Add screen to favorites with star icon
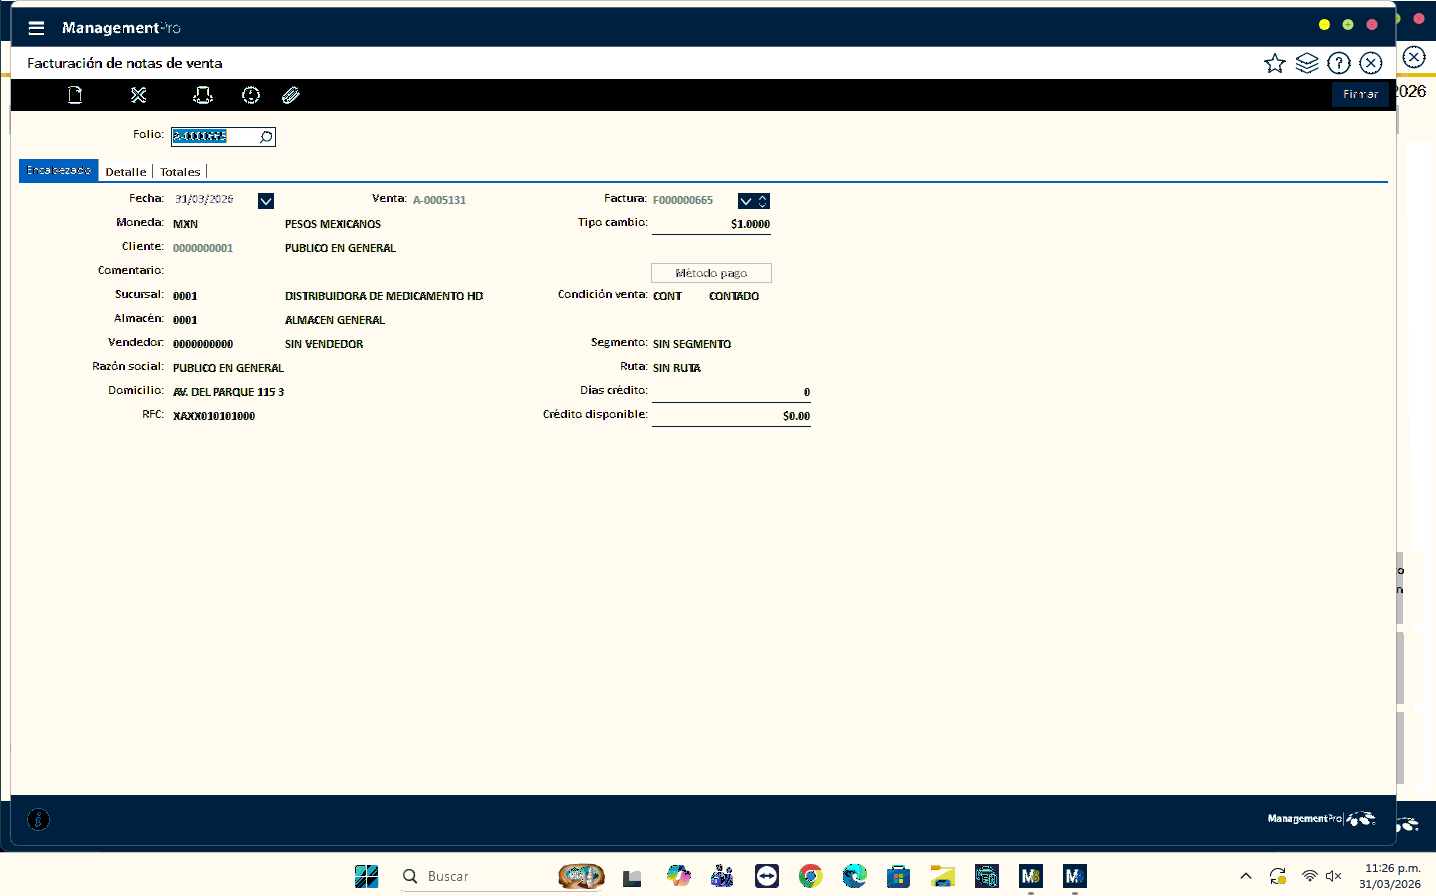Image resolution: width=1436 pixels, height=896 pixels. click(1274, 64)
